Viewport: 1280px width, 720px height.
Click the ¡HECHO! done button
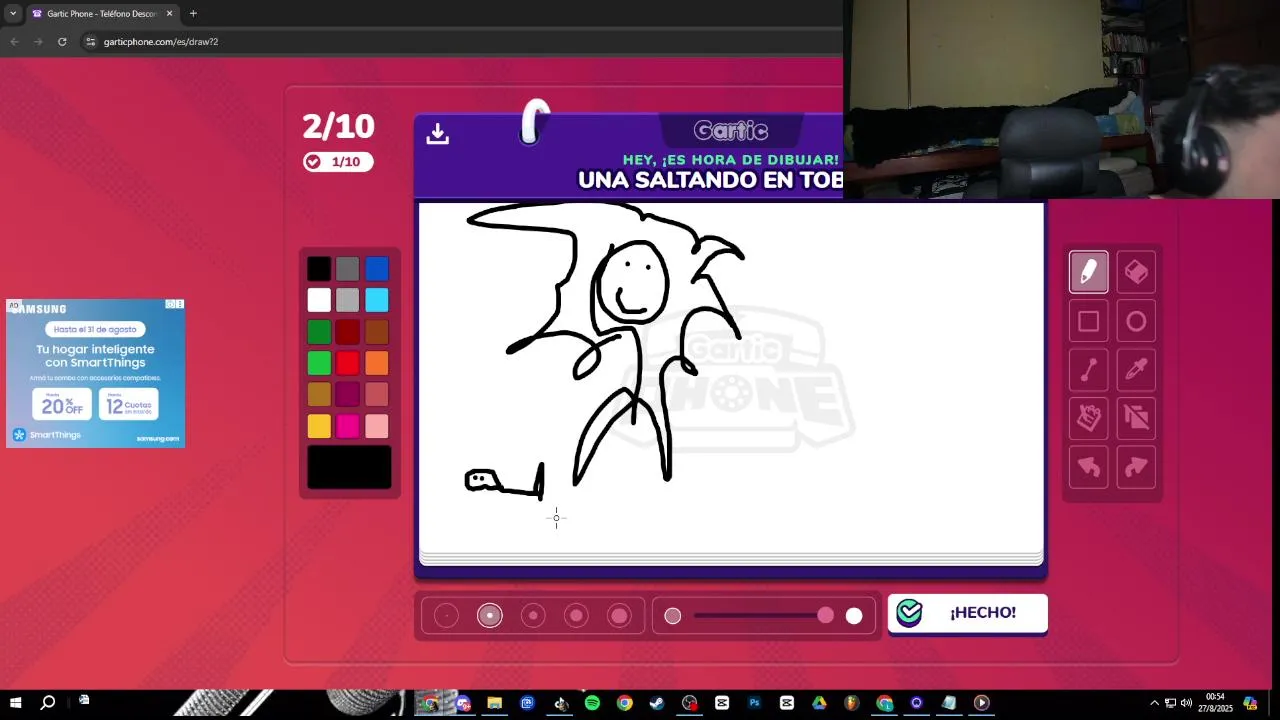tap(967, 613)
